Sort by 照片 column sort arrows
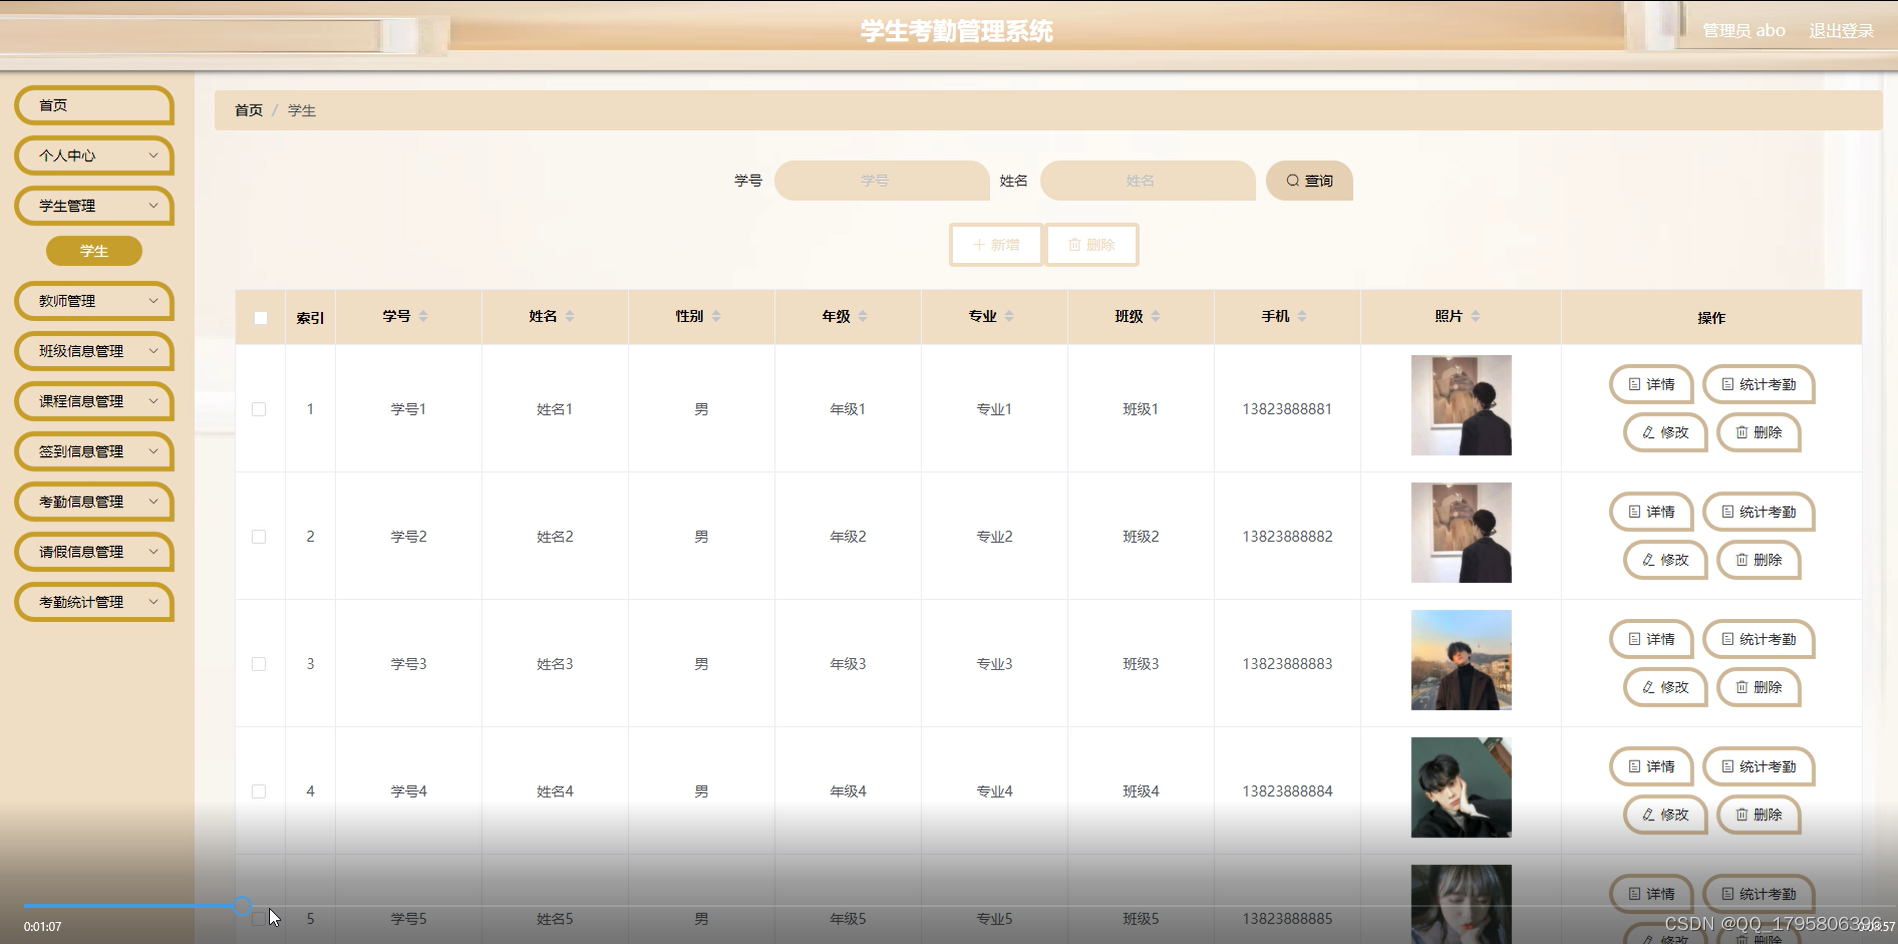 (1475, 316)
